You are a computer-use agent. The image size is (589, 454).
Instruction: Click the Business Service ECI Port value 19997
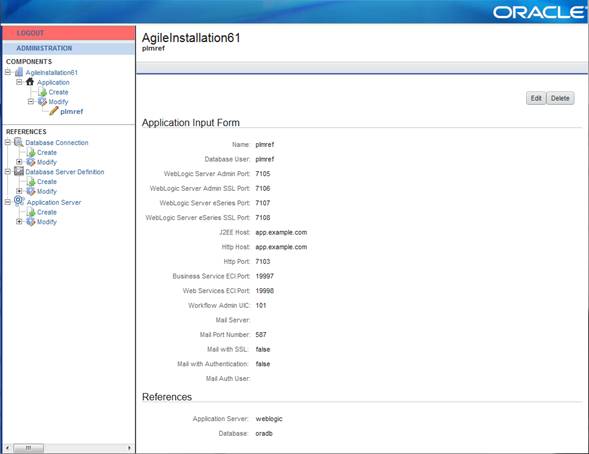(264, 276)
